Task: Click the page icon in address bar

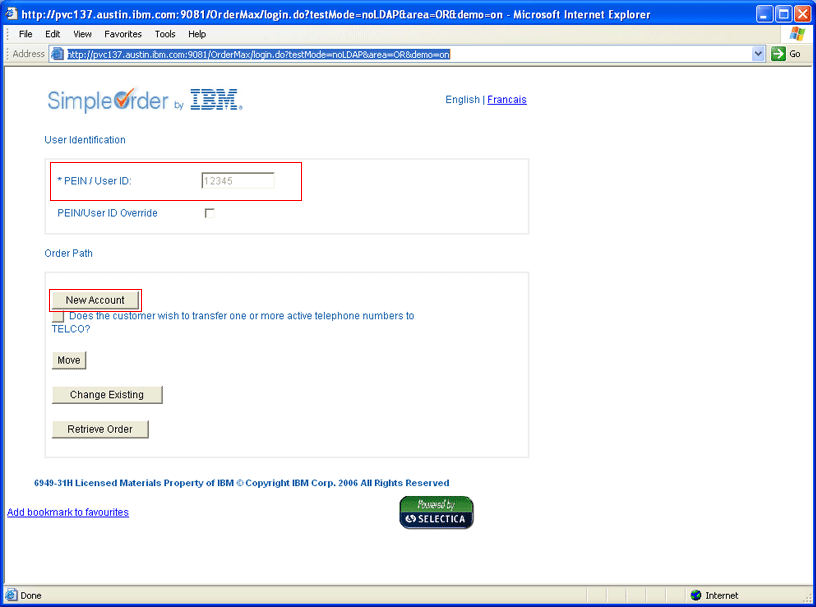Action: [x=58, y=54]
